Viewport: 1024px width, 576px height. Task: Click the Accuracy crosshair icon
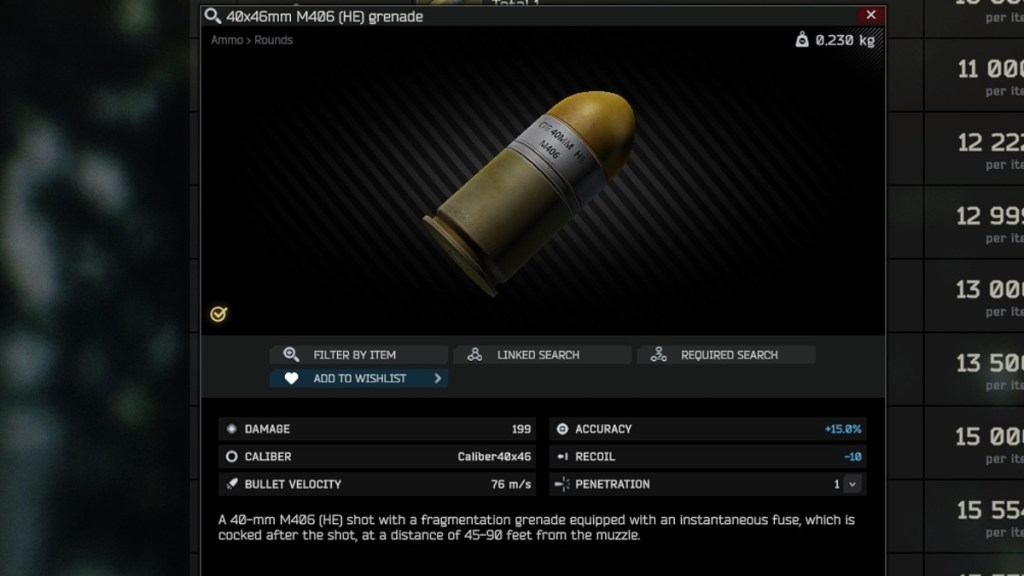tap(562, 429)
